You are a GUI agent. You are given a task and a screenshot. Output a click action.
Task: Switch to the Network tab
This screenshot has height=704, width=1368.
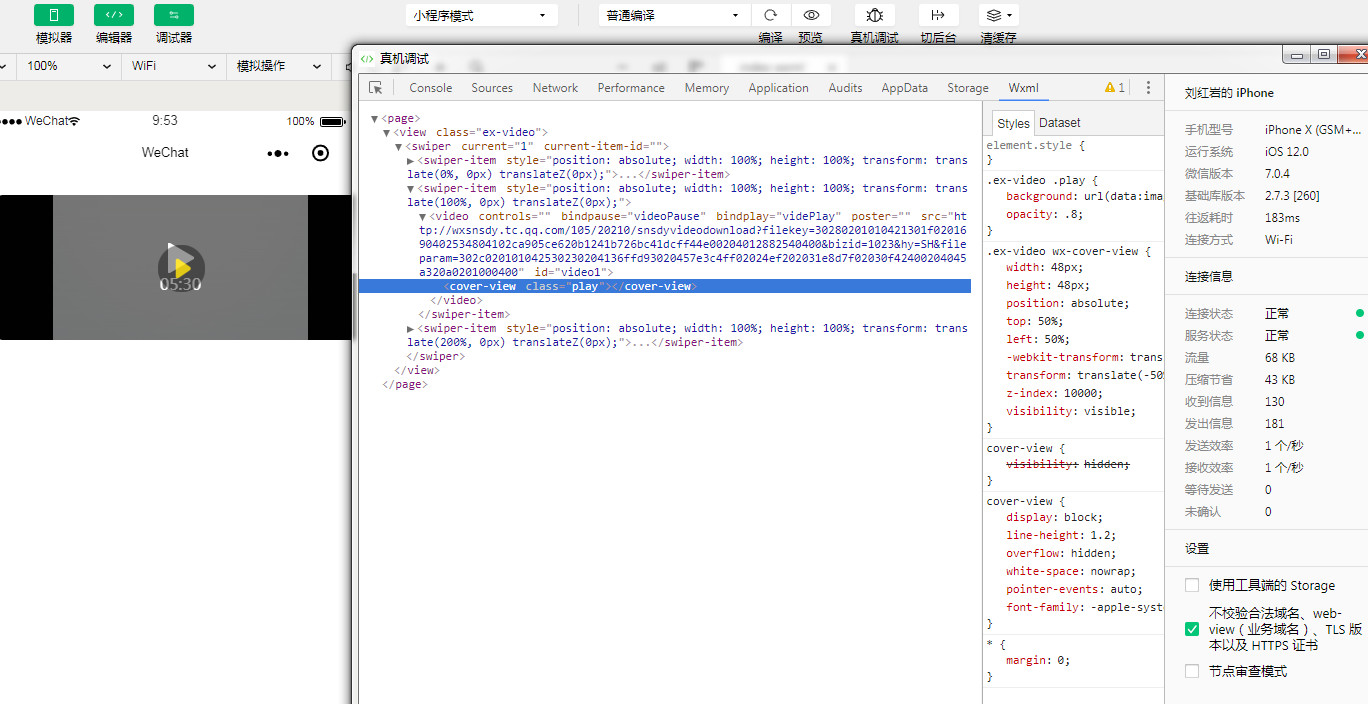click(x=555, y=88)
